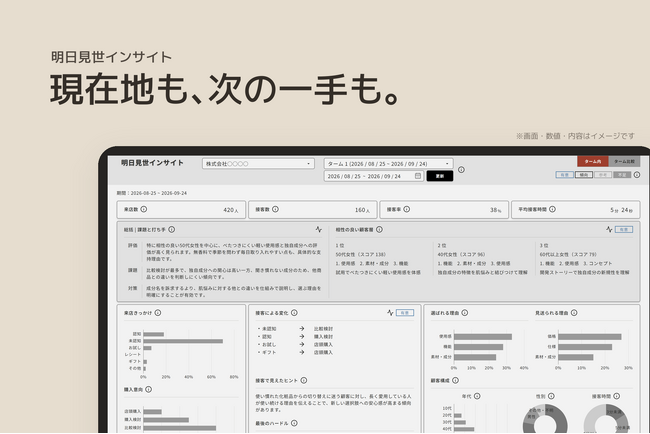This screenshot has height=434, width=650.
Task: Show info for 購入意向 chart
Action: [148, 389]
